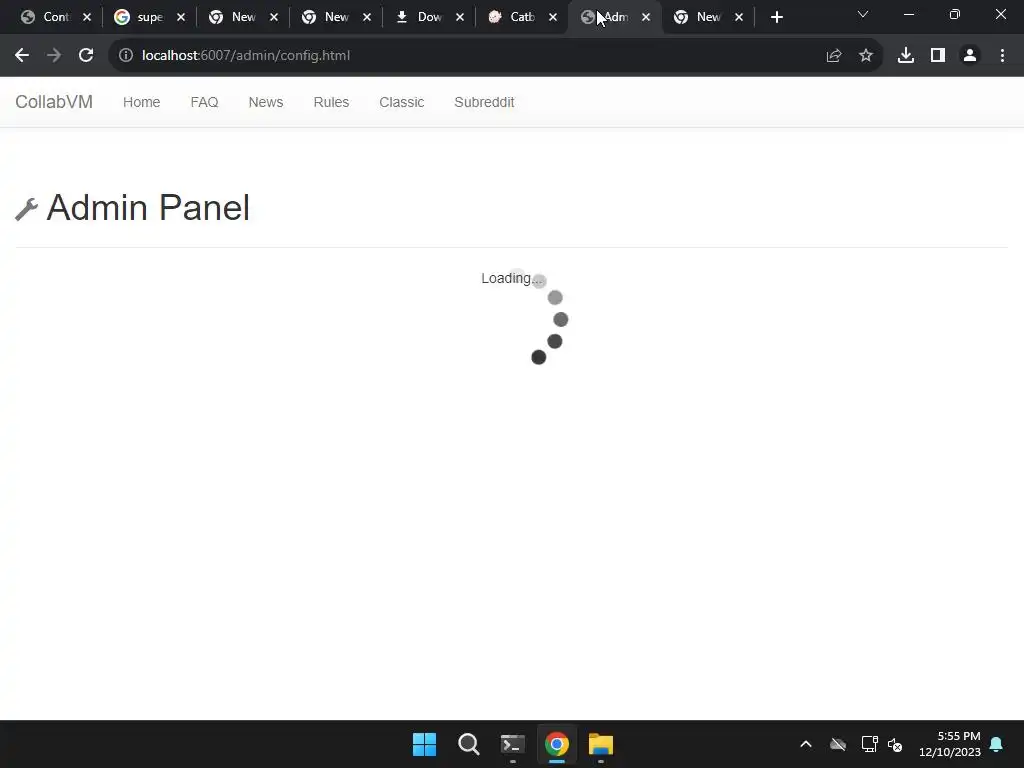Open the Windows Start menu
Screen dimensions: 1024x768
click(424, 744)
